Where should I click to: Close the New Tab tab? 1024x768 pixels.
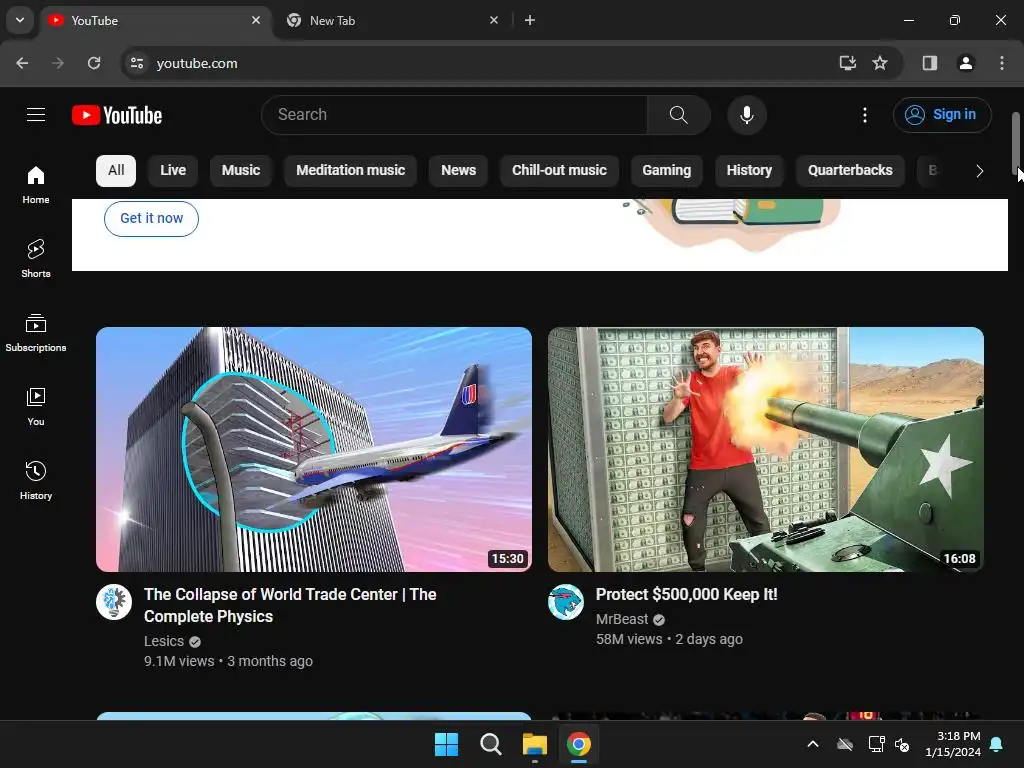494,20
